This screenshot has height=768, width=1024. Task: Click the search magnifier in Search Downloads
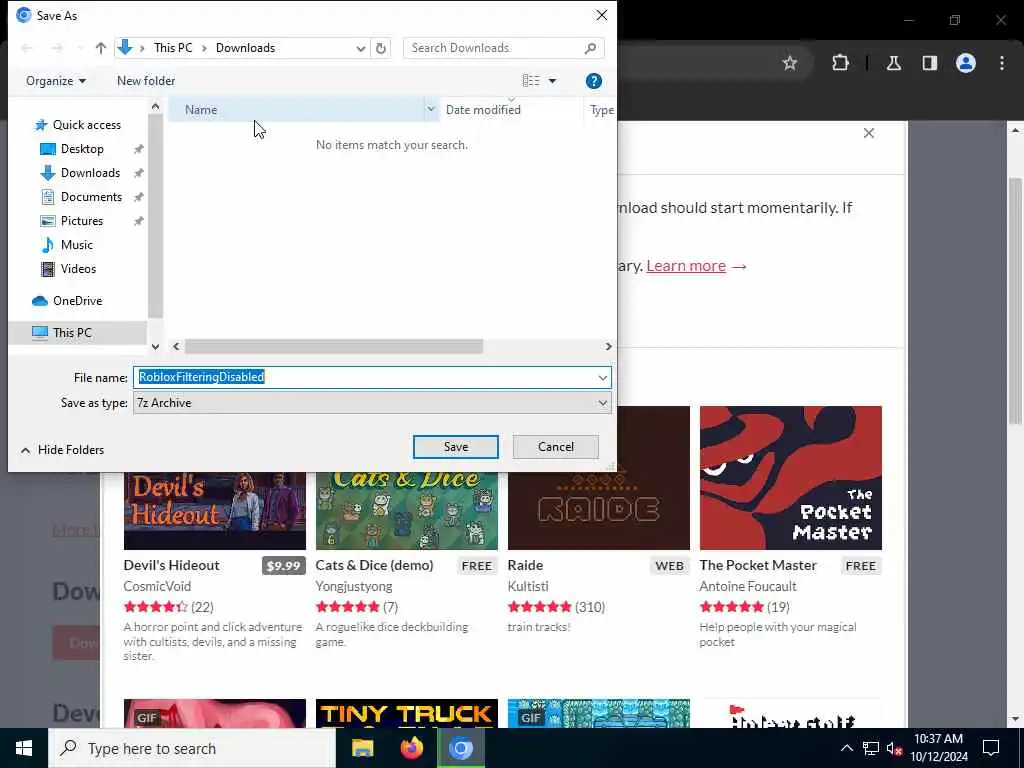pos(590,48)
